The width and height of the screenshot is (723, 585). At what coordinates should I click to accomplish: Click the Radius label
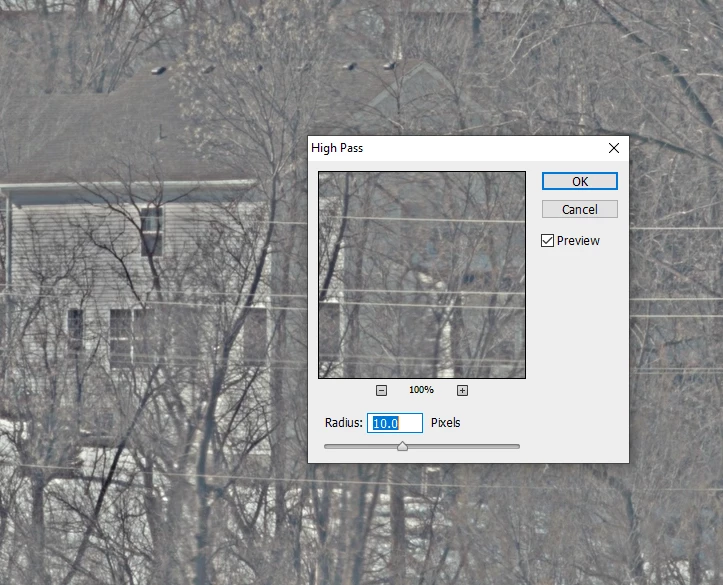(344, 423)
